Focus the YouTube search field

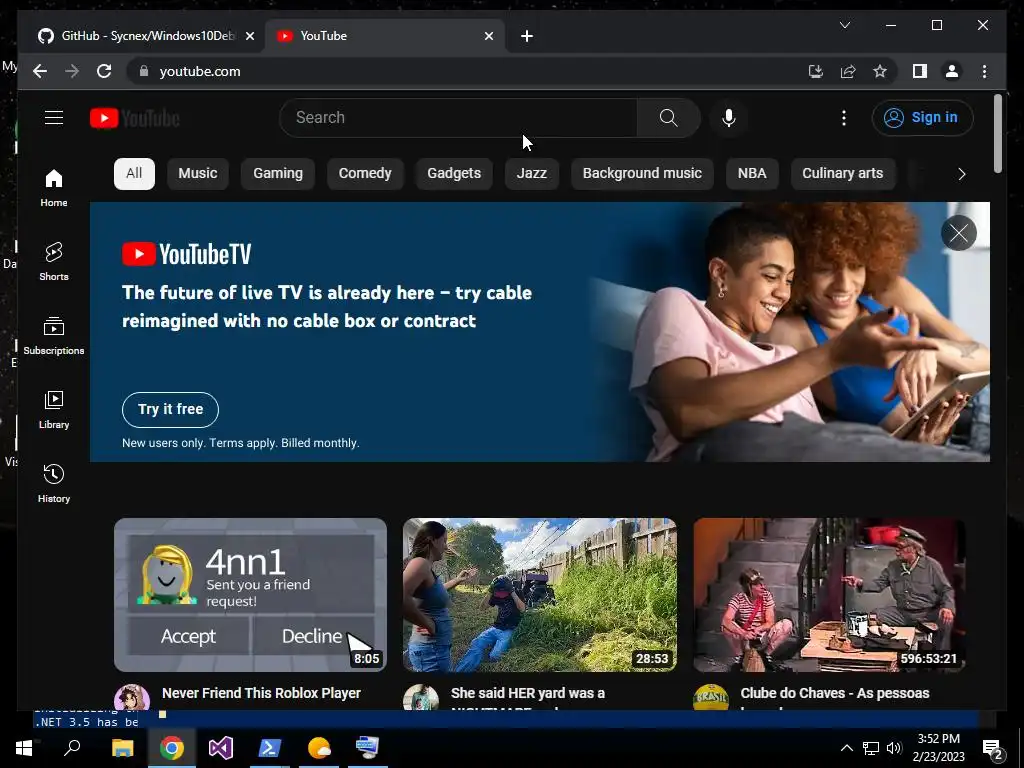tap(458, 118)
